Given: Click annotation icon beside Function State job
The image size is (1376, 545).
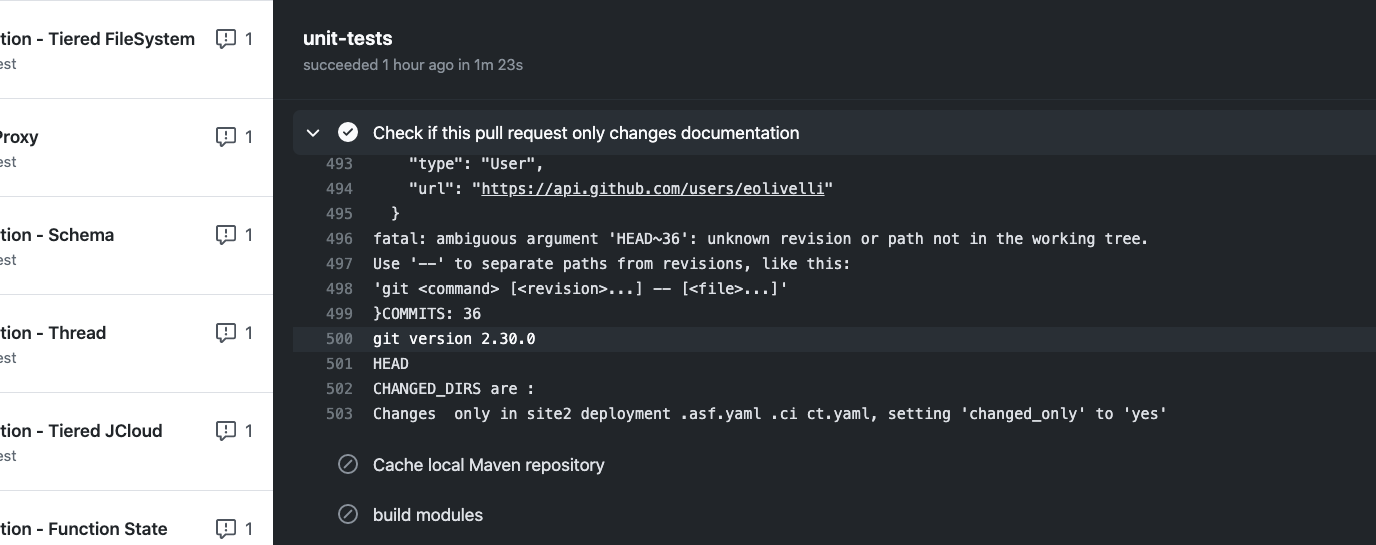Looking at the screenshot, I should coord(226,529).
